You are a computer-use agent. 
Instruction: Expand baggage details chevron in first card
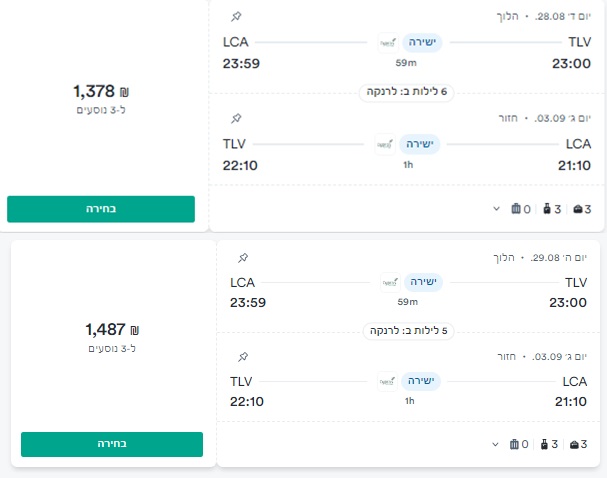(495, 209)
